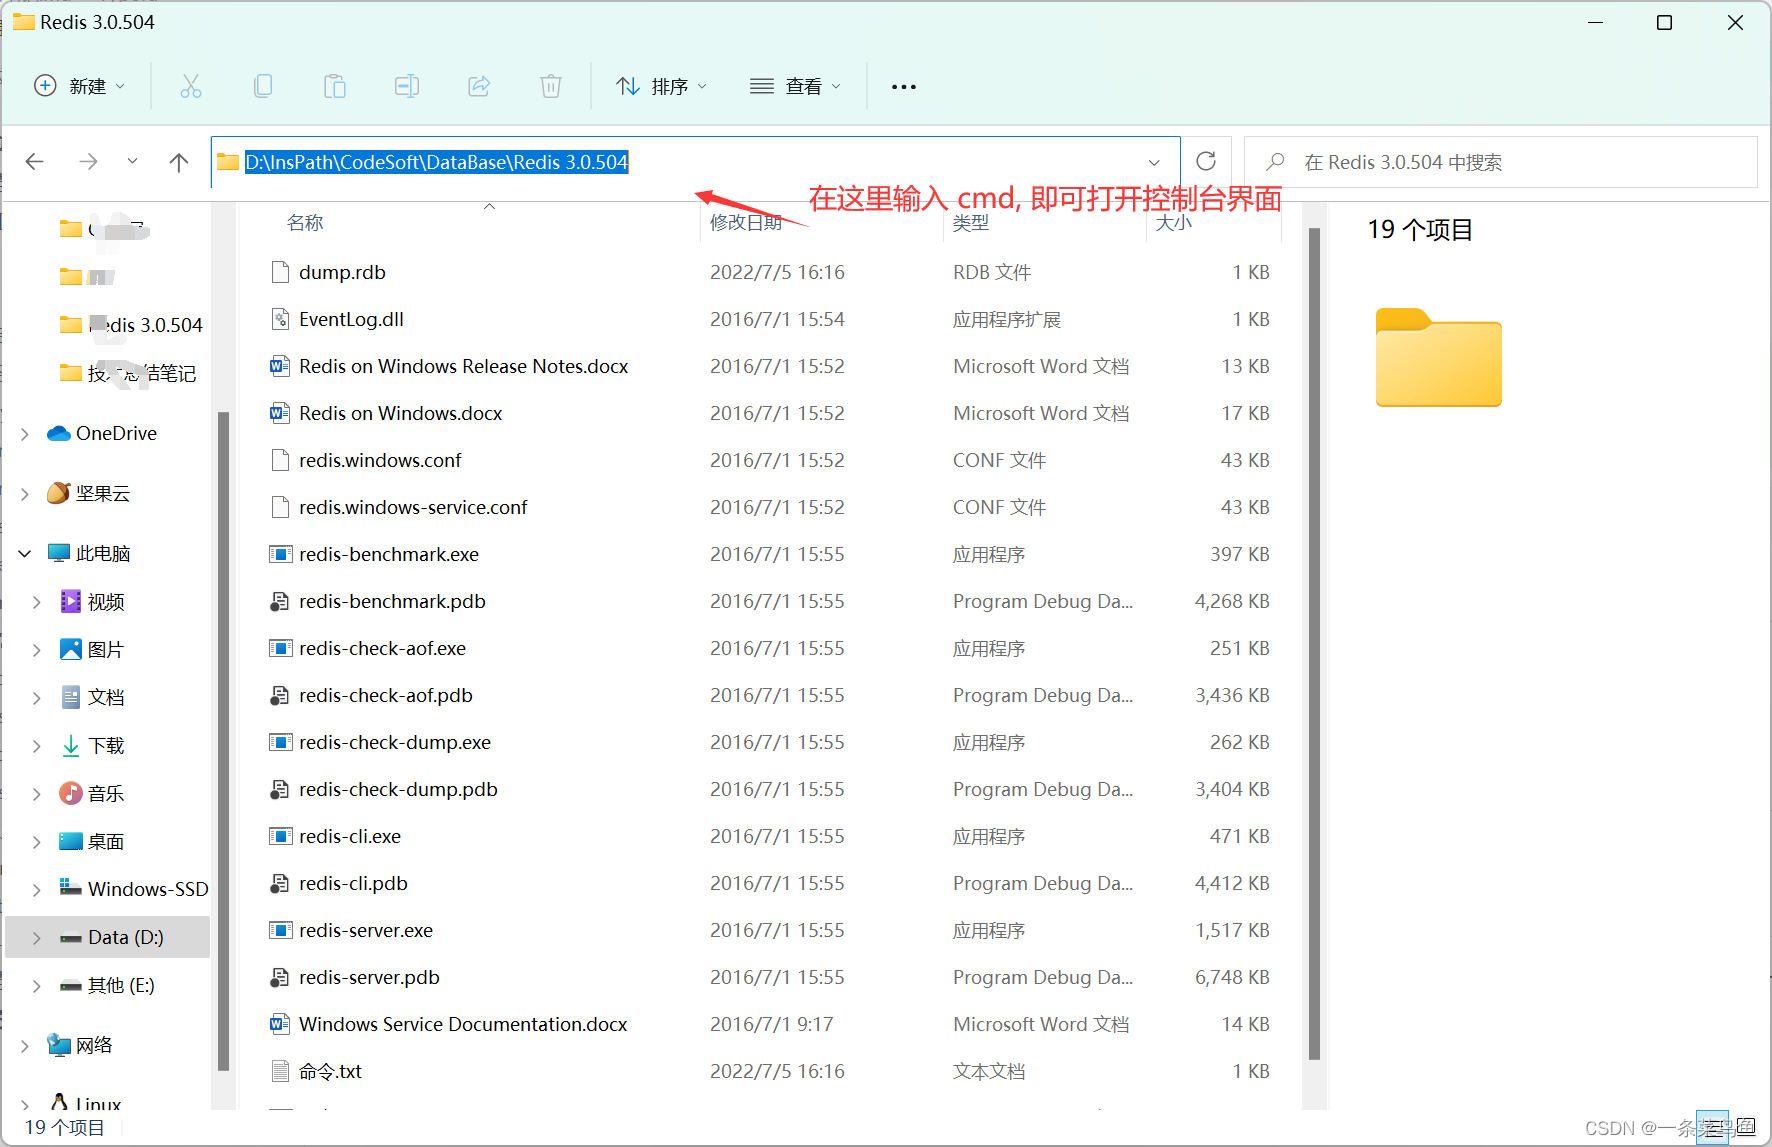
Task: Select Linux entry in sidebar
Action: [x=85, y=1104]
